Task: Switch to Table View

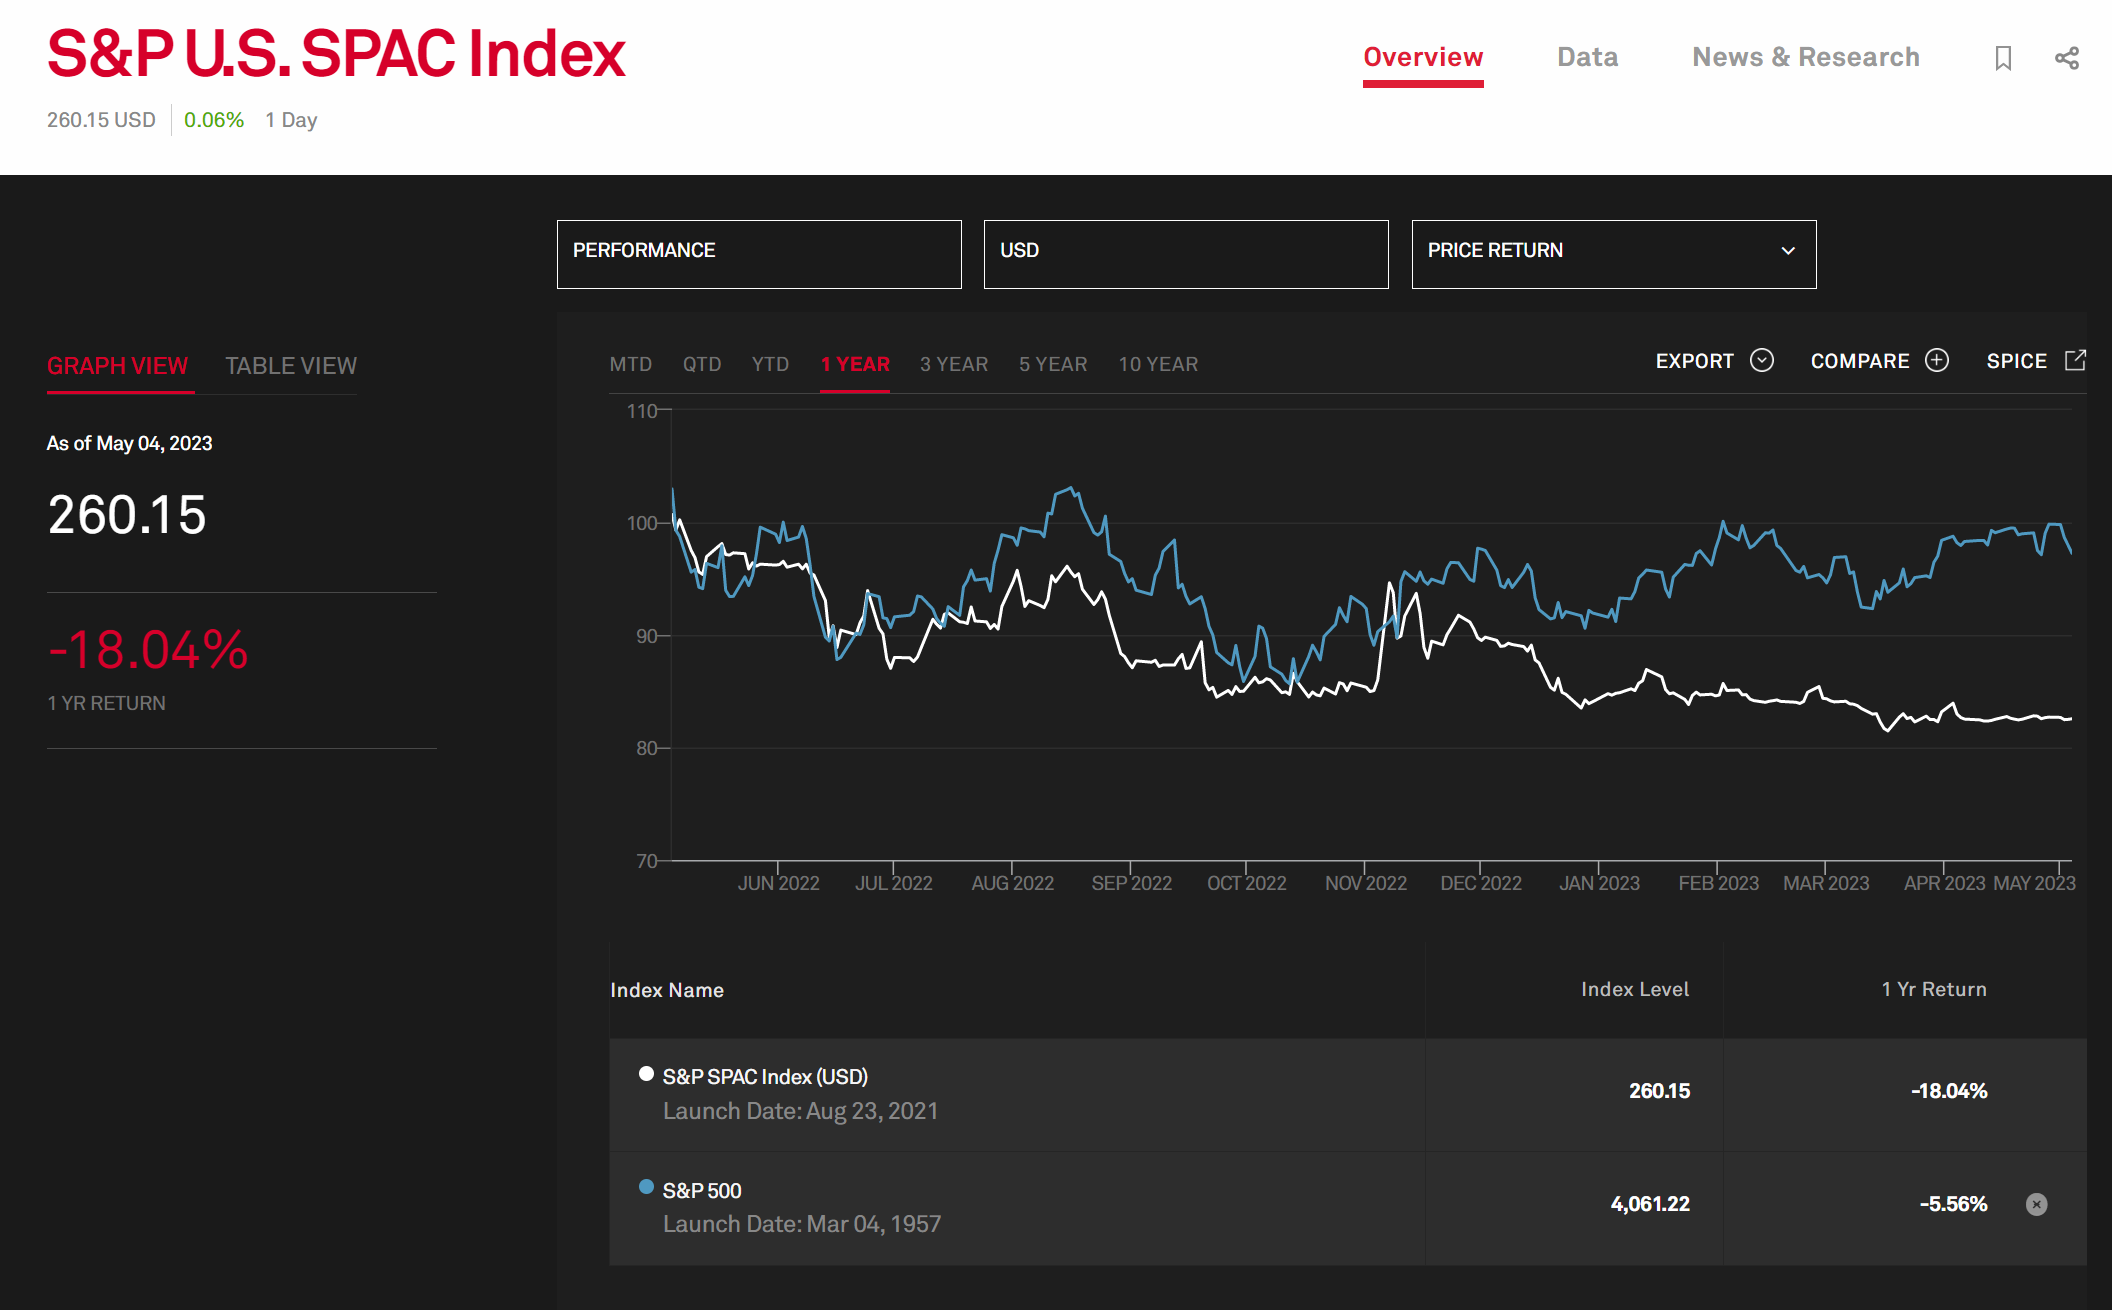Action: click(290, 366)
